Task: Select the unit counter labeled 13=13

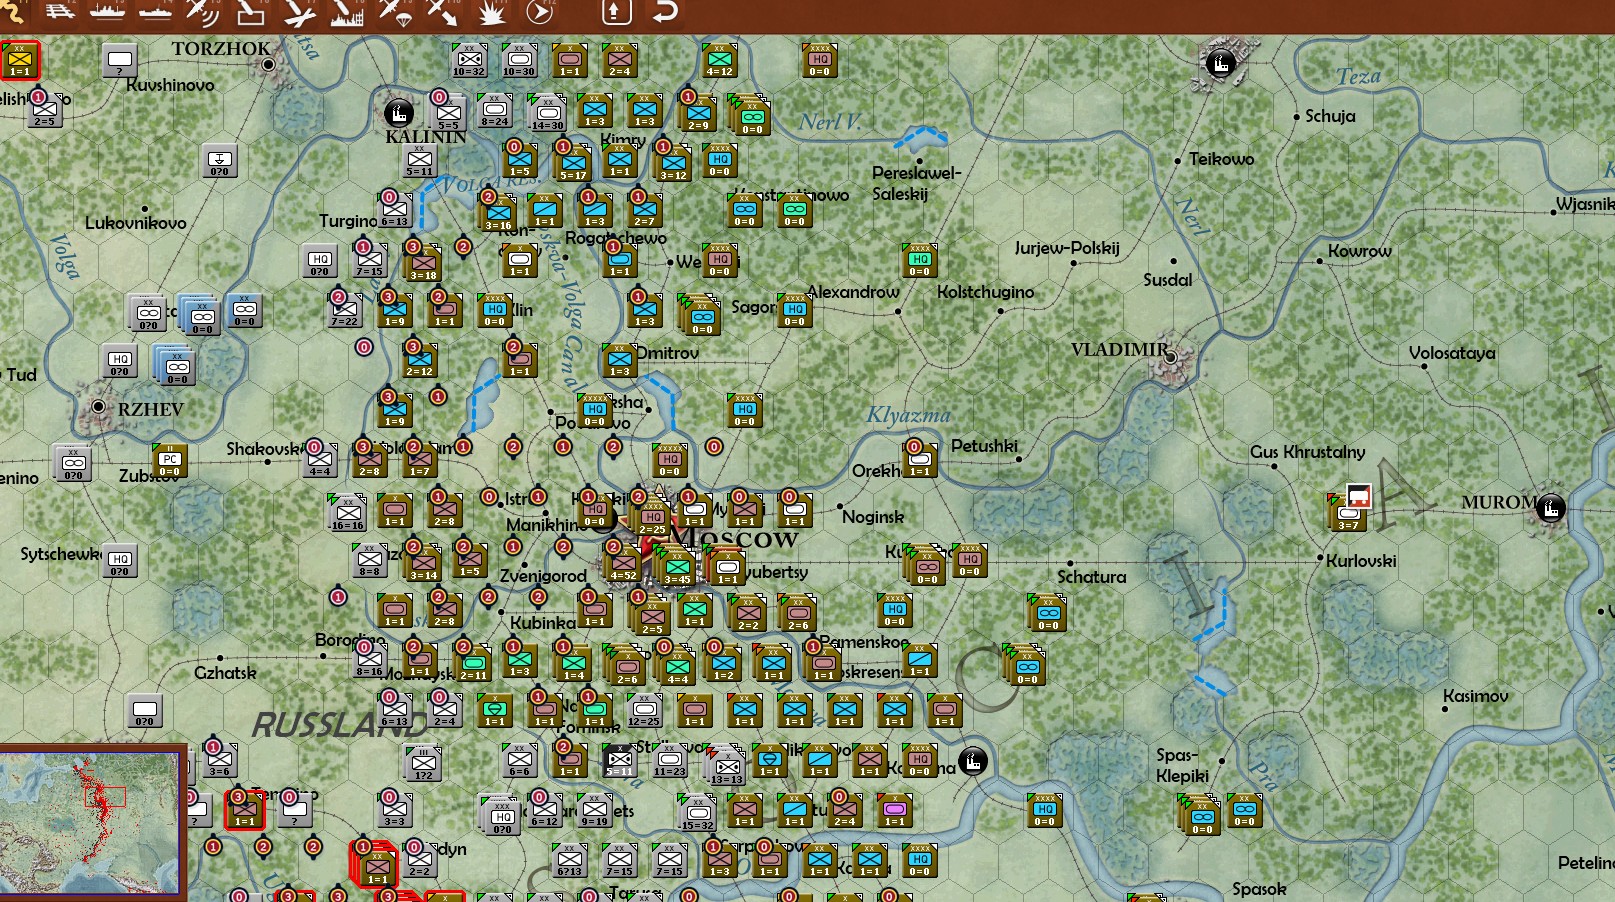Action: 727,769
